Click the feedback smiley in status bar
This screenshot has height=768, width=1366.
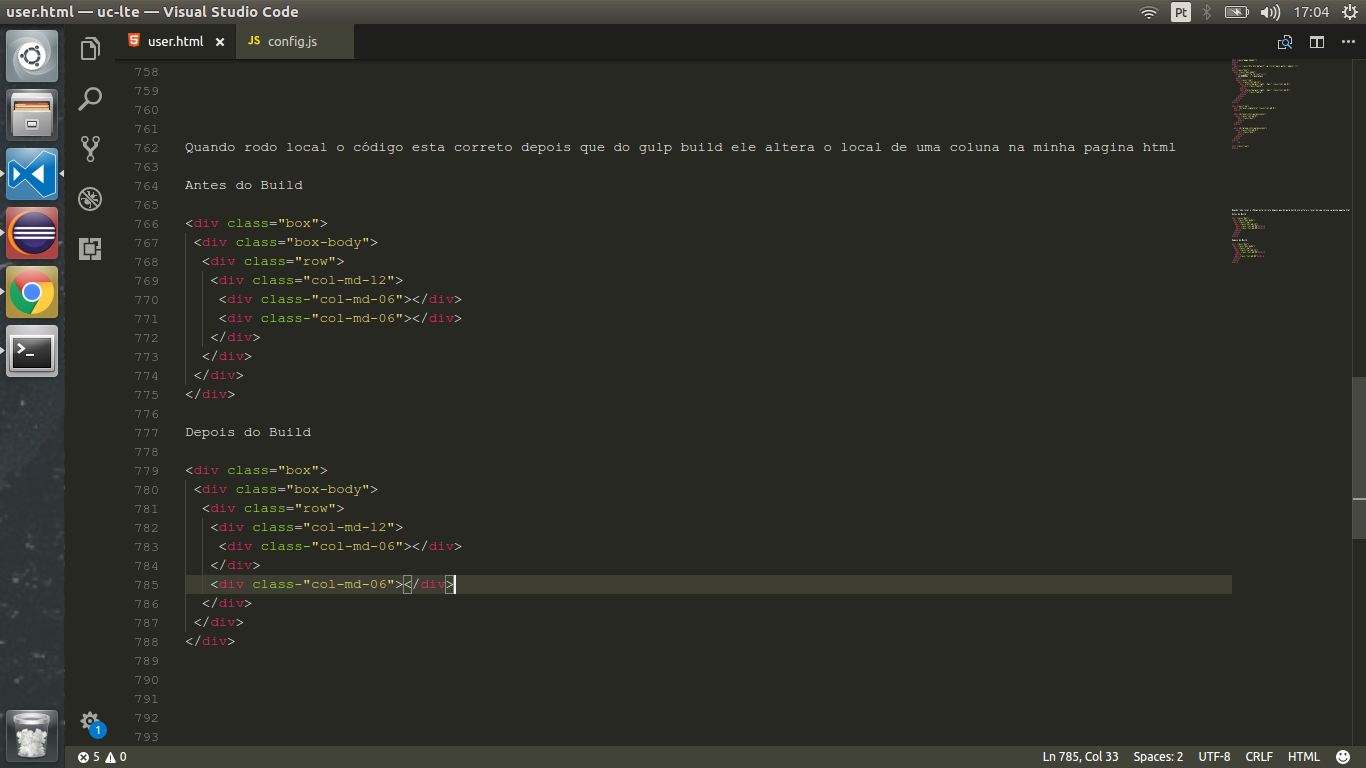point(1343,757)
